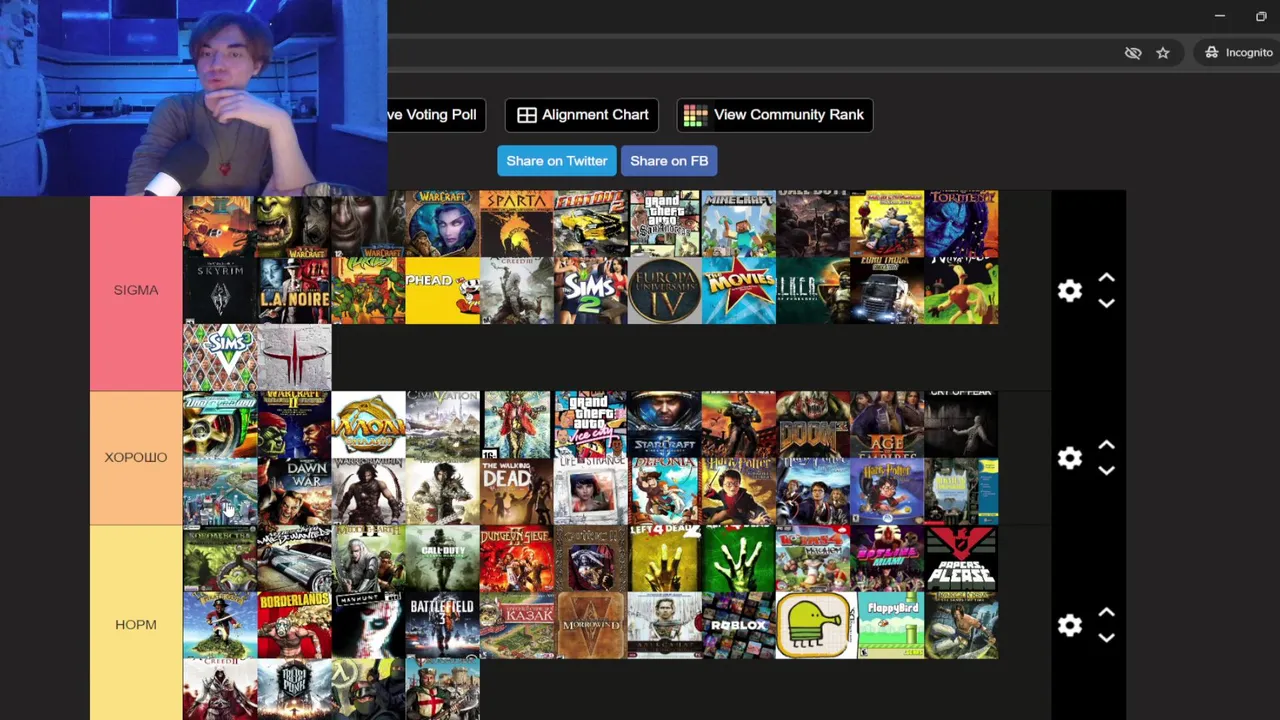Select World of Warcraft tile
Screen dimensions: 1280x720
pyautogui.click(x=442, y=224)
